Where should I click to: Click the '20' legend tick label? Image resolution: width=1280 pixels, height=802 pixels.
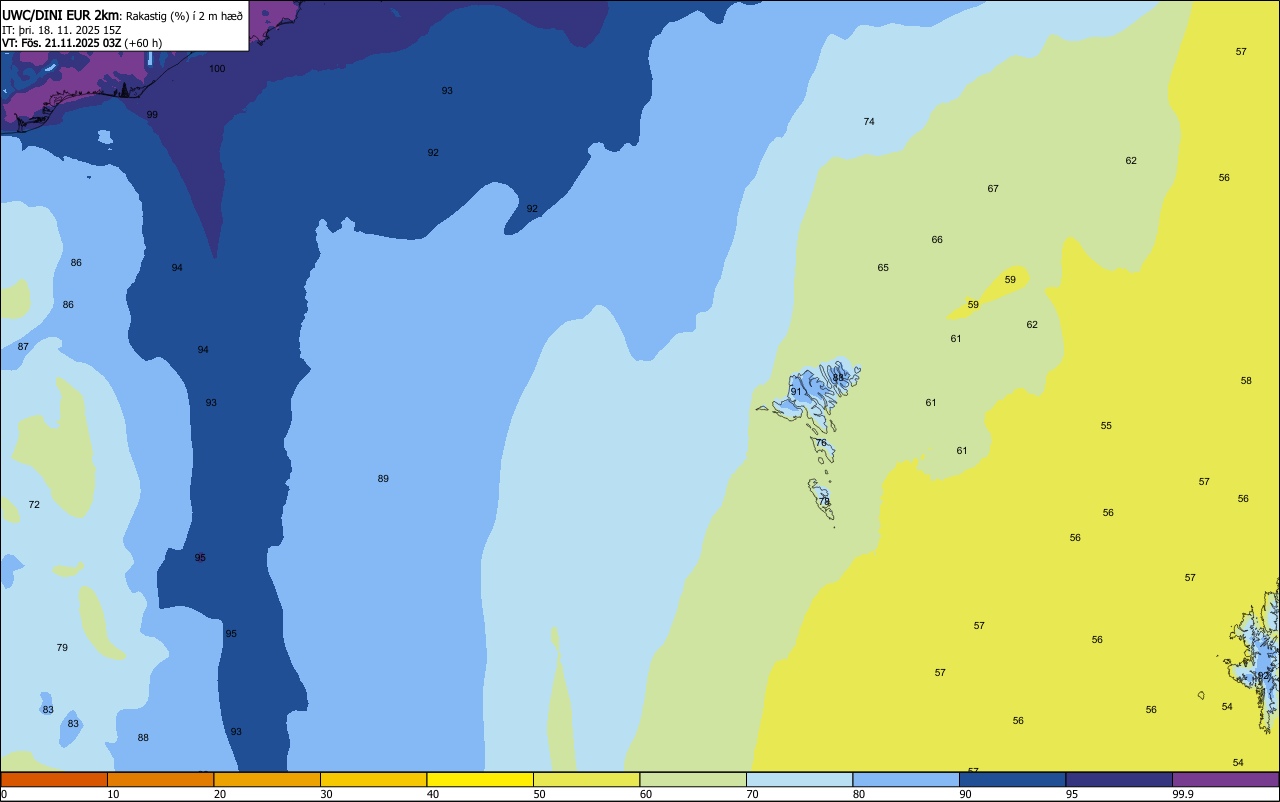point(220,794)
